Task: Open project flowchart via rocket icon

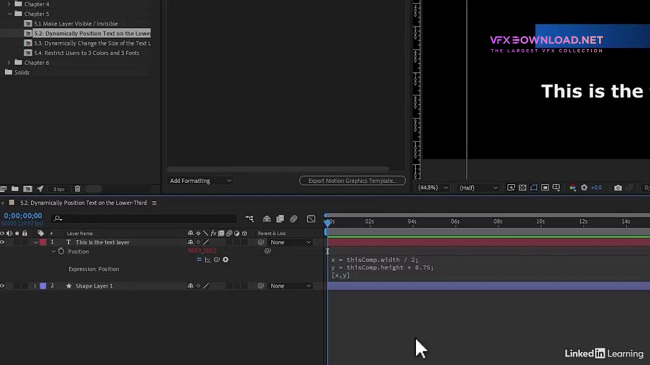Action: 40,189
